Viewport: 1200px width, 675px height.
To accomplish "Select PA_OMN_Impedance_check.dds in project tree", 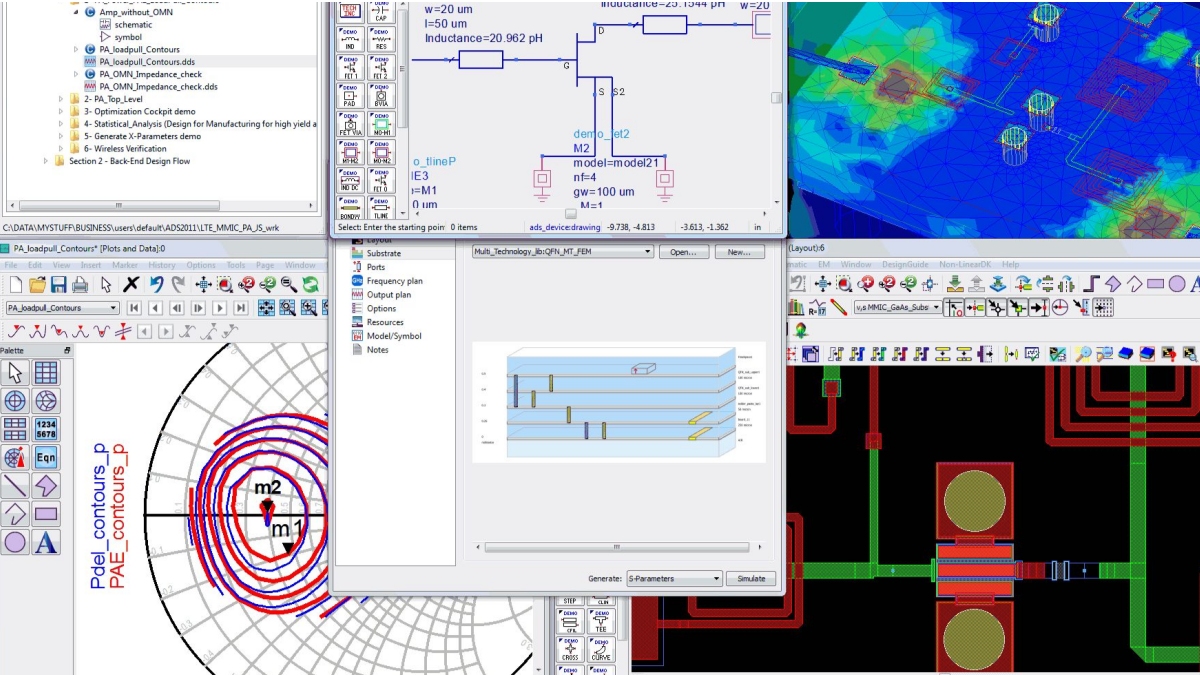I will (x=158, y=87).
